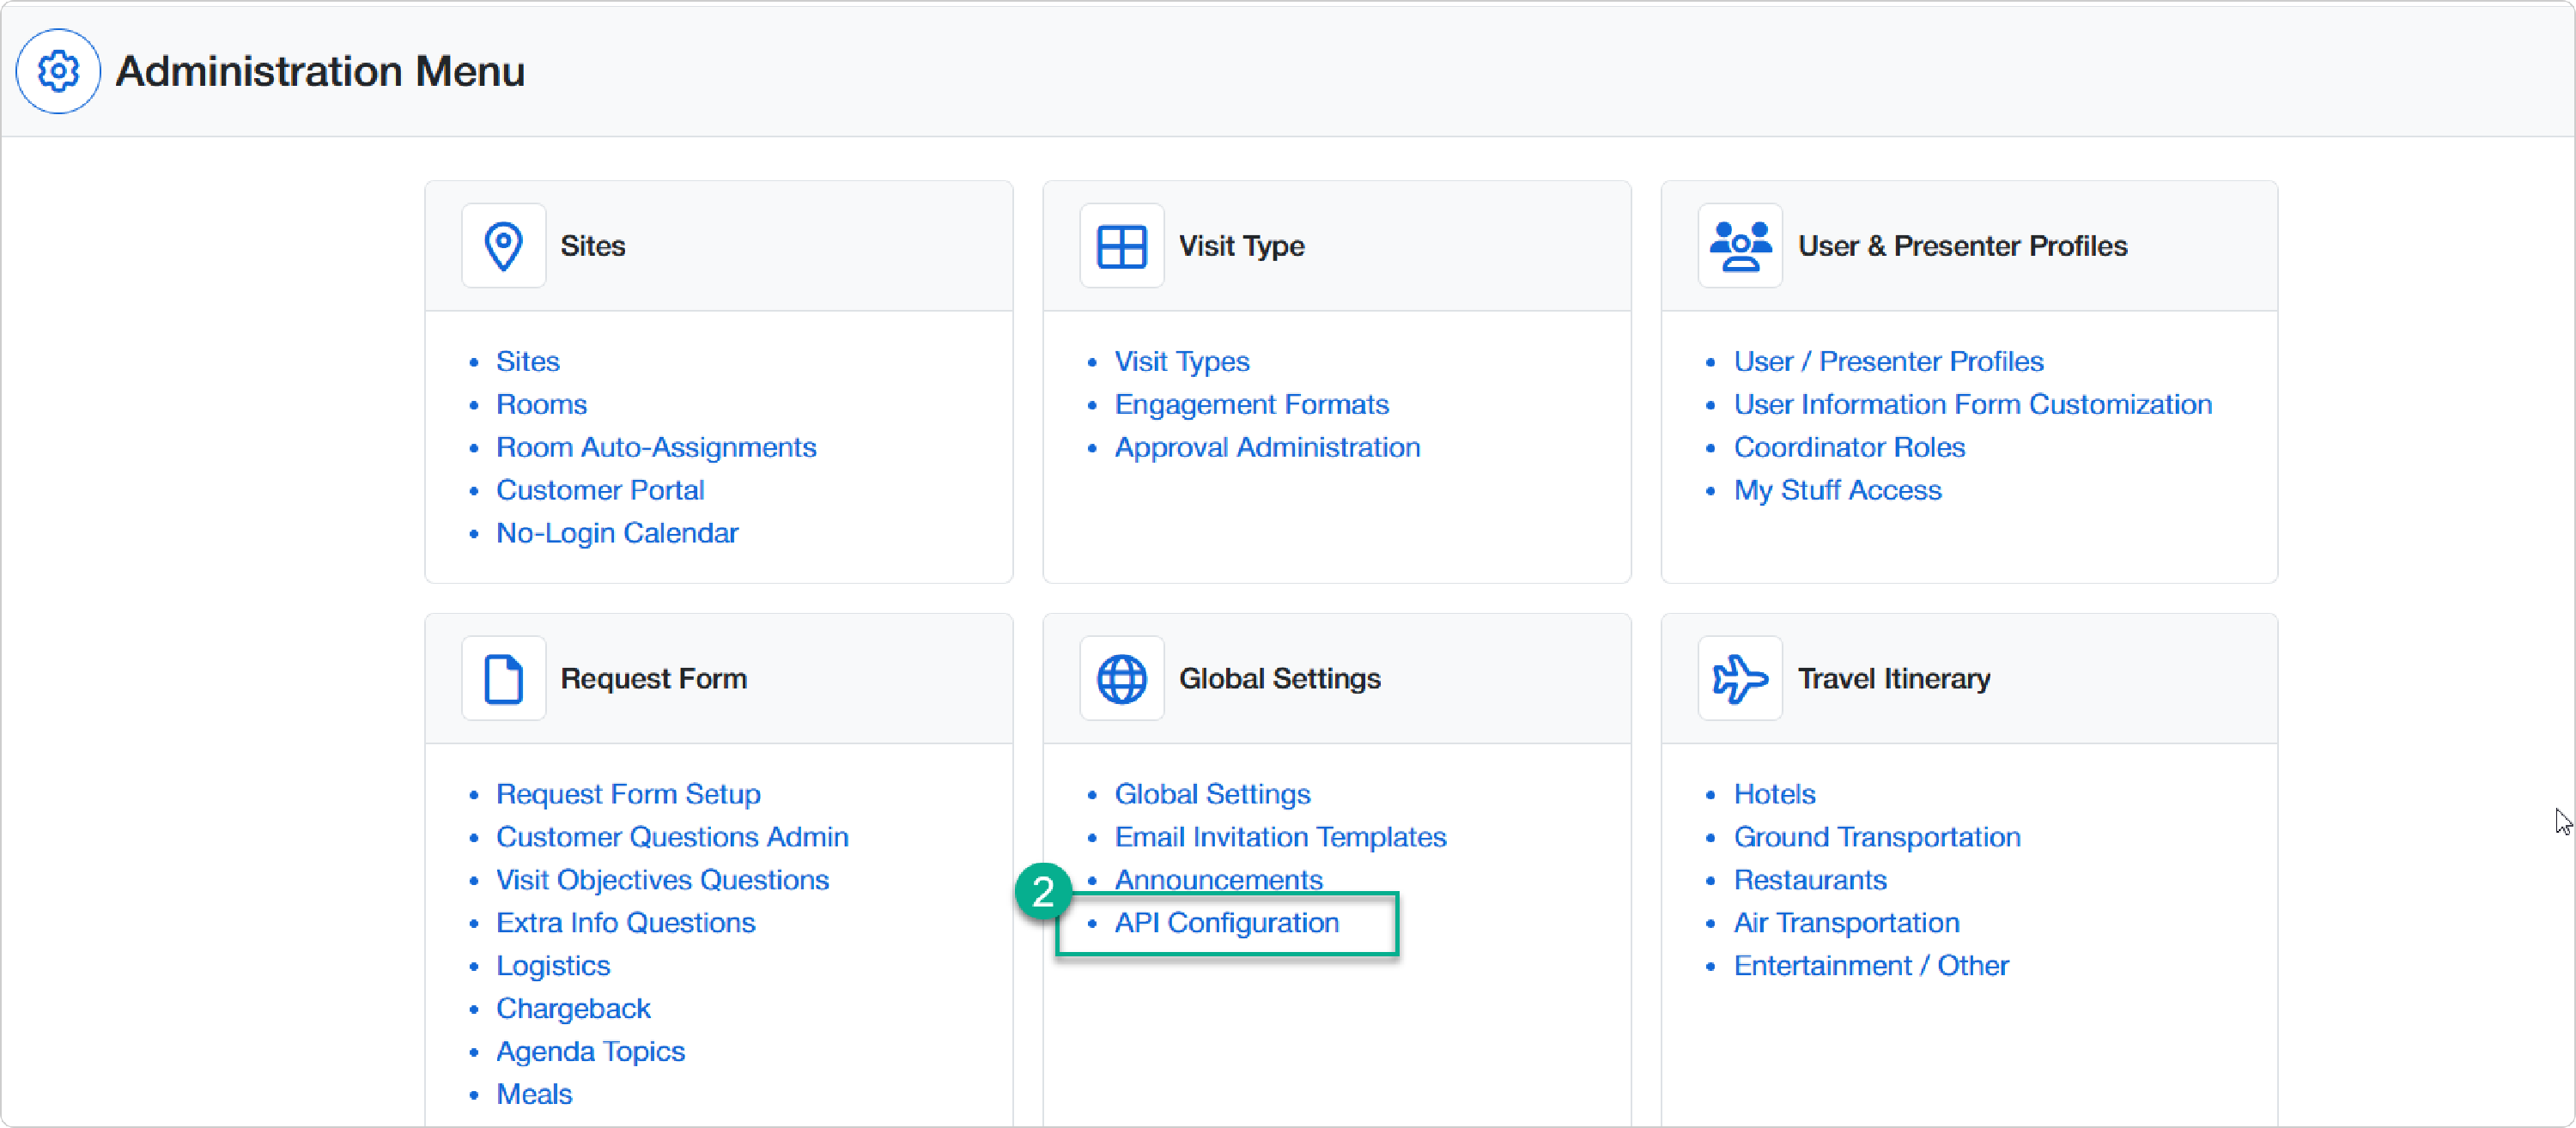Screen dimensions: 2576x1128
Task: Select Engagement Formats
Action: coord(1251,404)
